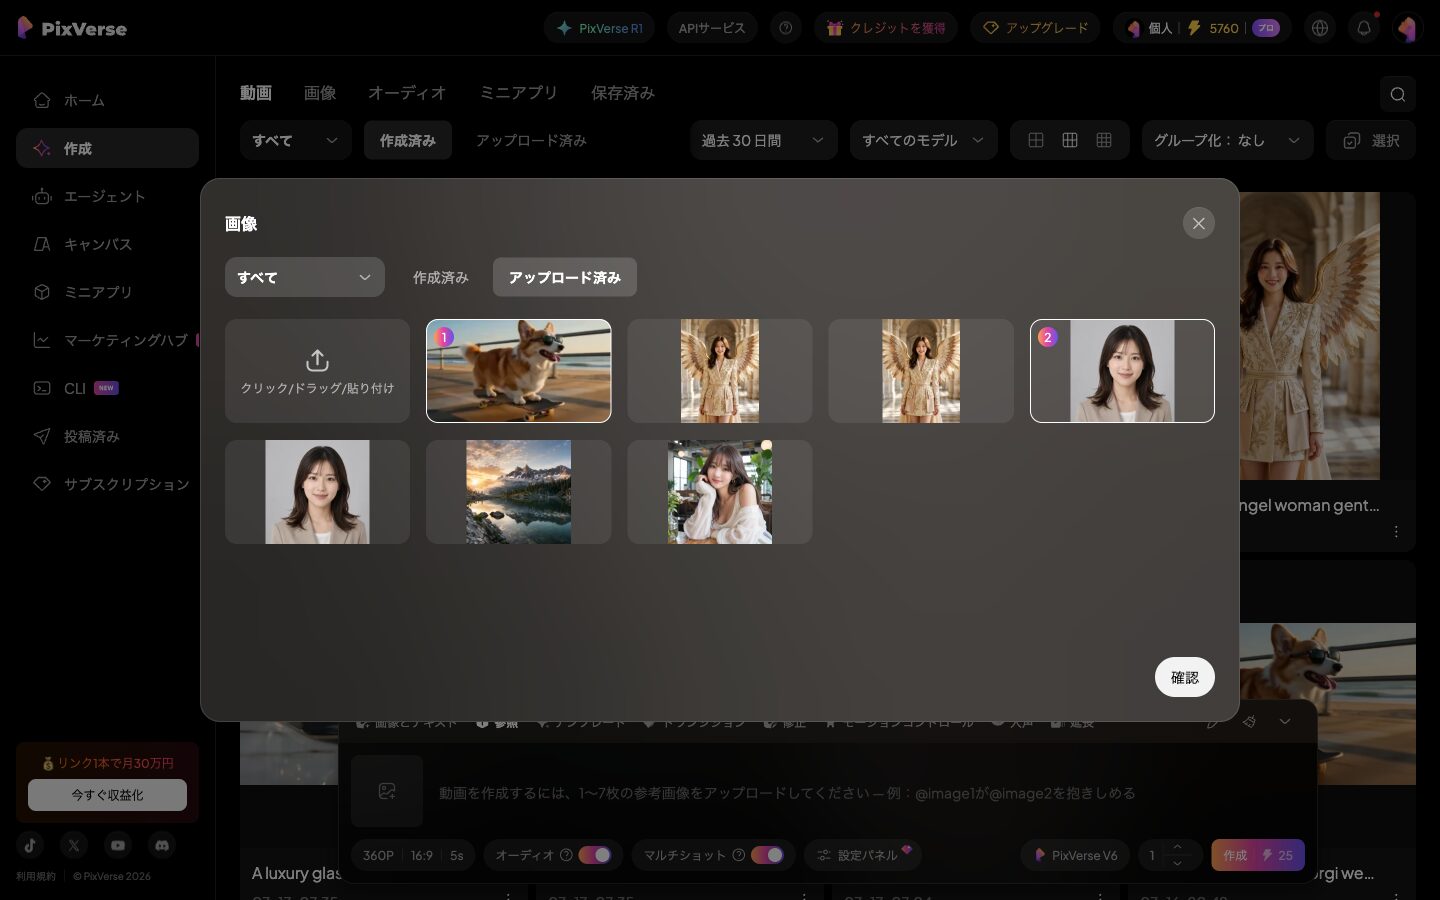Open the user profile avatar
Viewport: 1440px width, 900px height.
tap(1407, 28)
